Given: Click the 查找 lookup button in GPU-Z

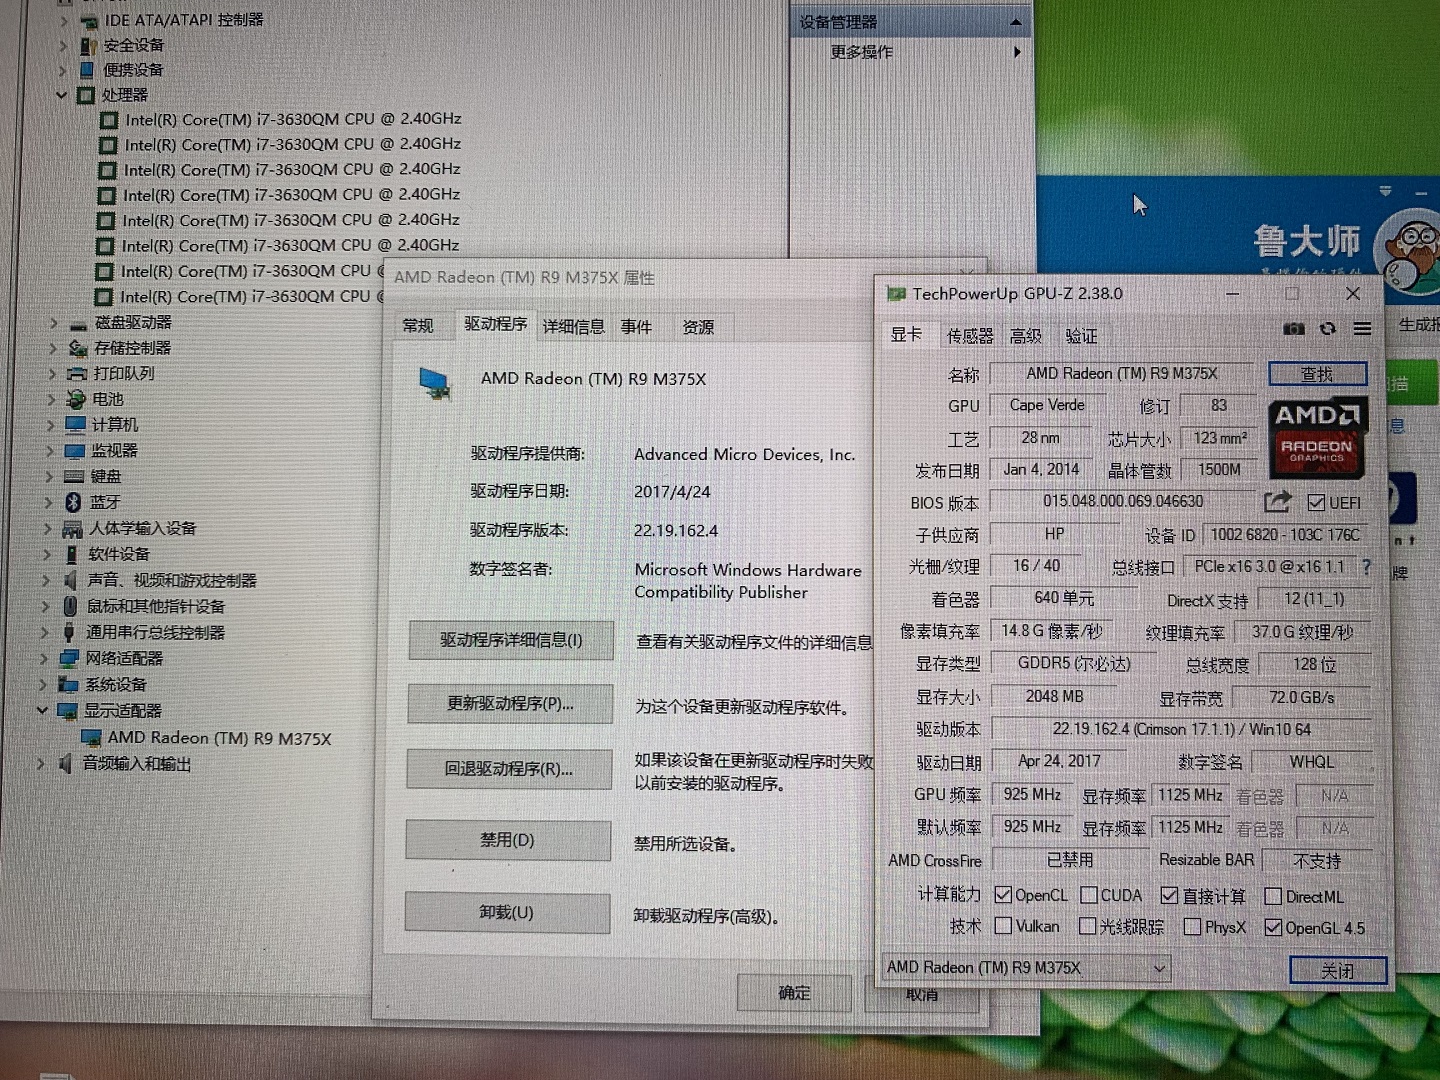Looking at the screenshot, I should (x=1317, y=374).
